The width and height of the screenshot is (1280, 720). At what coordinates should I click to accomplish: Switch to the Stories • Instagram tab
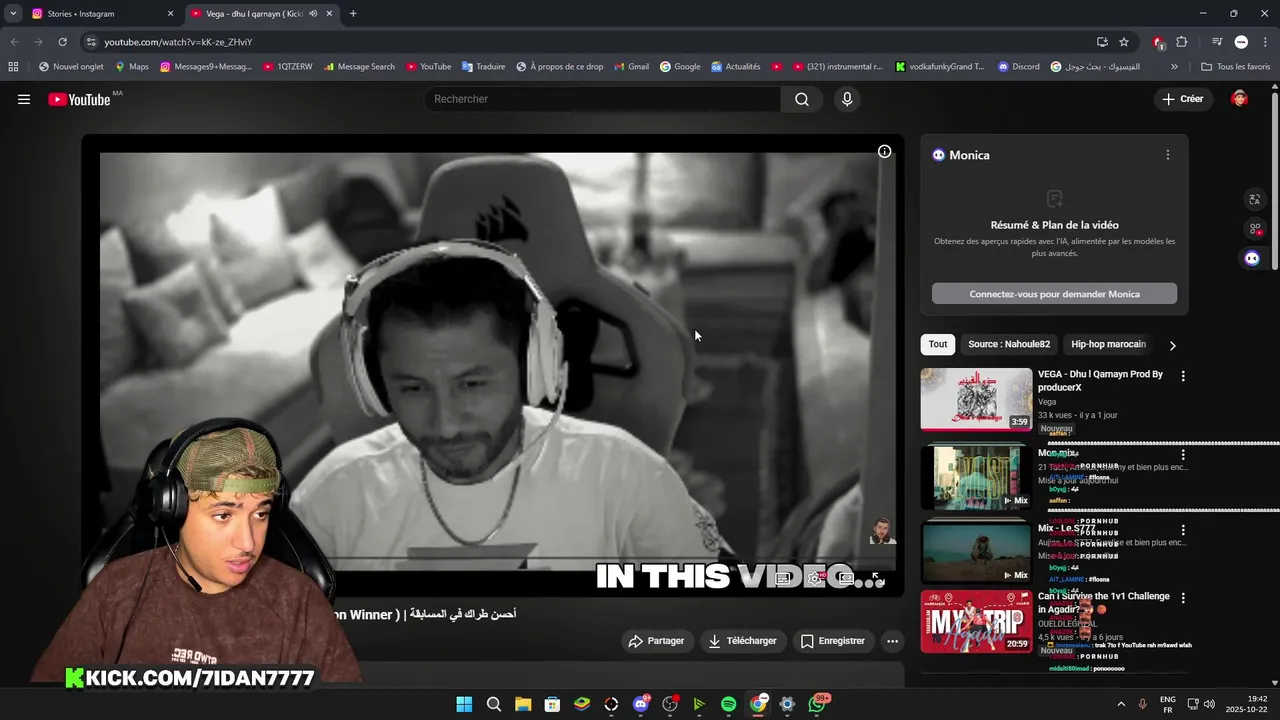click(x=102, y=14)
